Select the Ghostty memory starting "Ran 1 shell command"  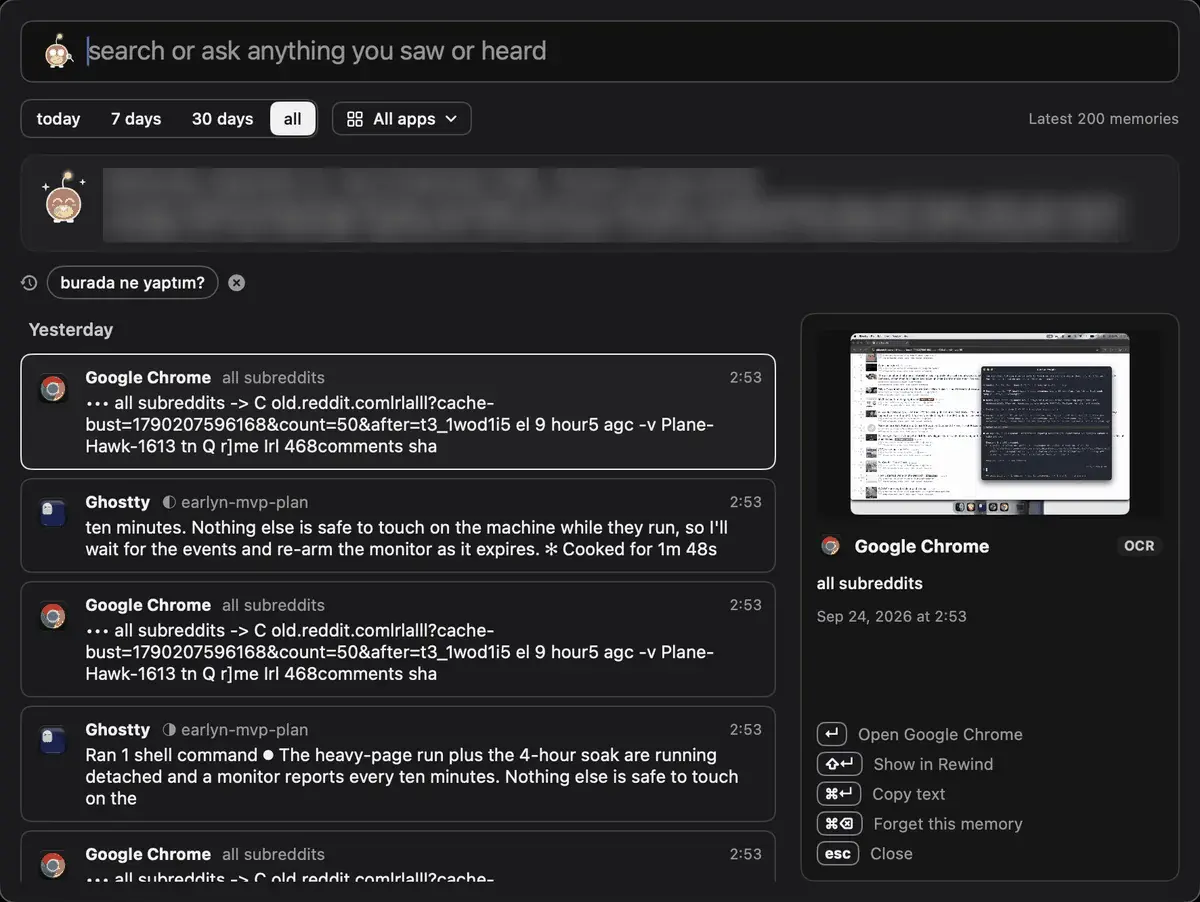pyautogui.click(x=398, y=764)
